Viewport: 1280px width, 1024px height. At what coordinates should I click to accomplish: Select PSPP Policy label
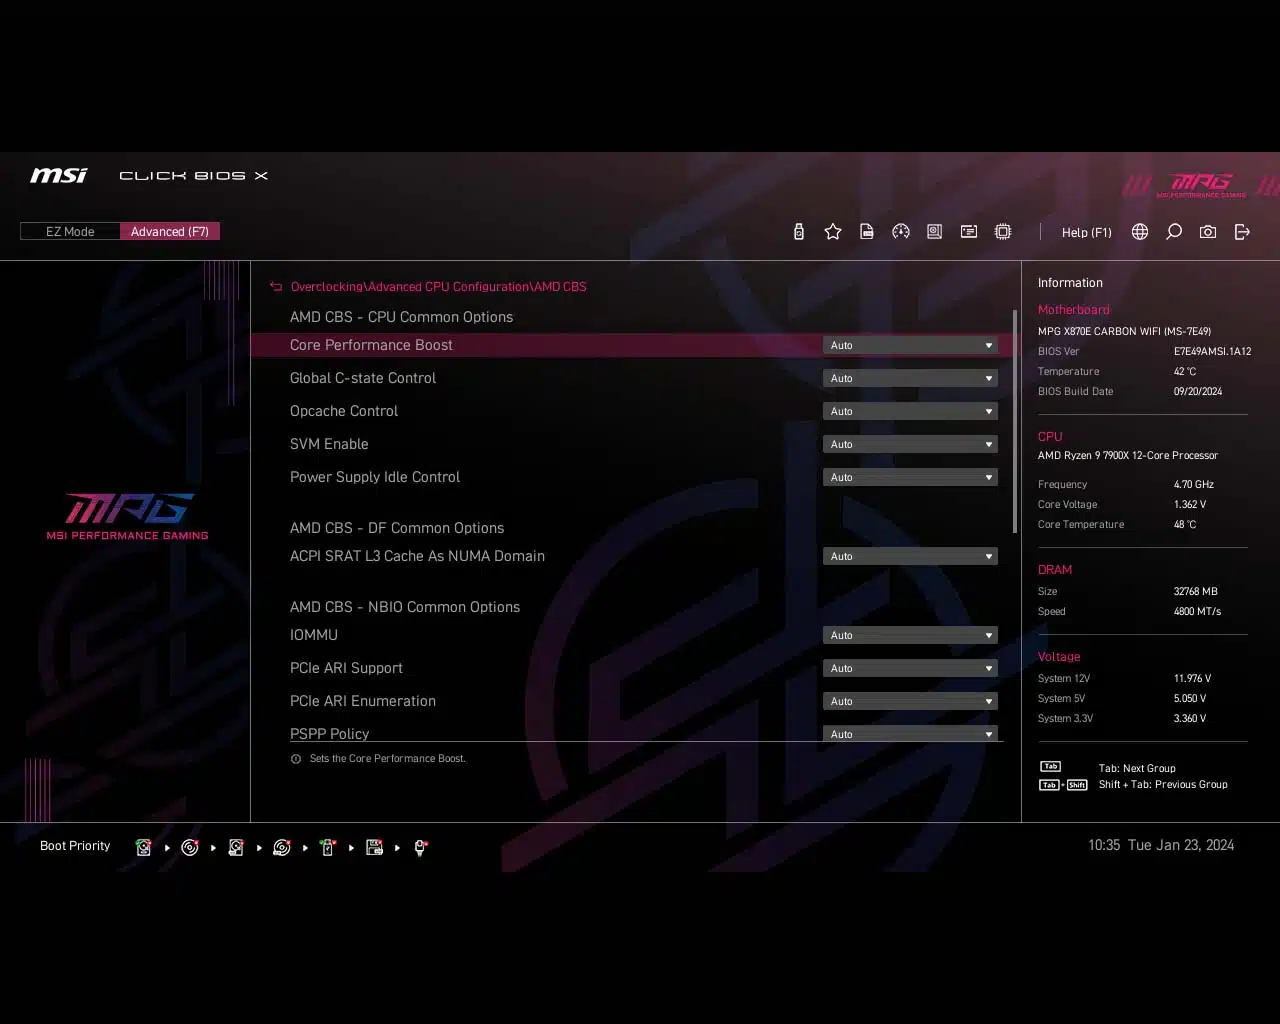click(329, 733)
